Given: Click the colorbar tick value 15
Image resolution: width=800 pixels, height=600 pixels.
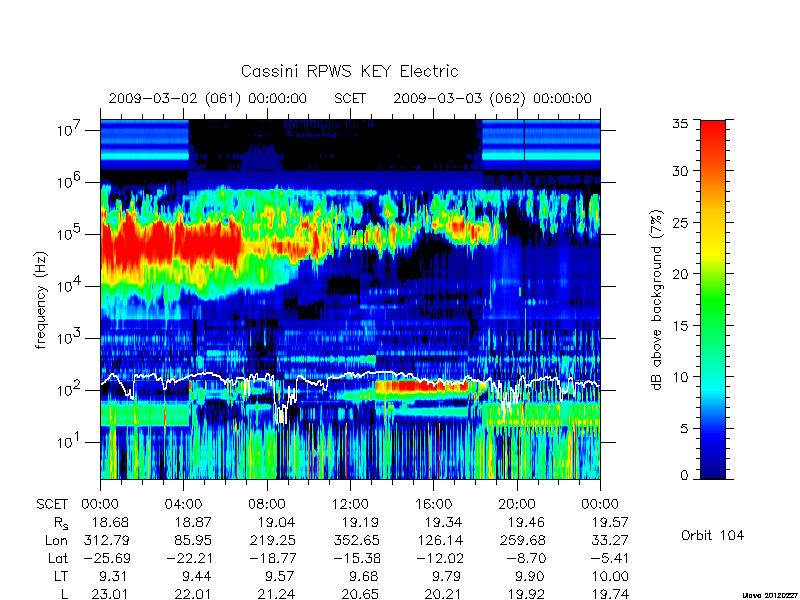Looking at the screenshot, I should pos(680,325).
